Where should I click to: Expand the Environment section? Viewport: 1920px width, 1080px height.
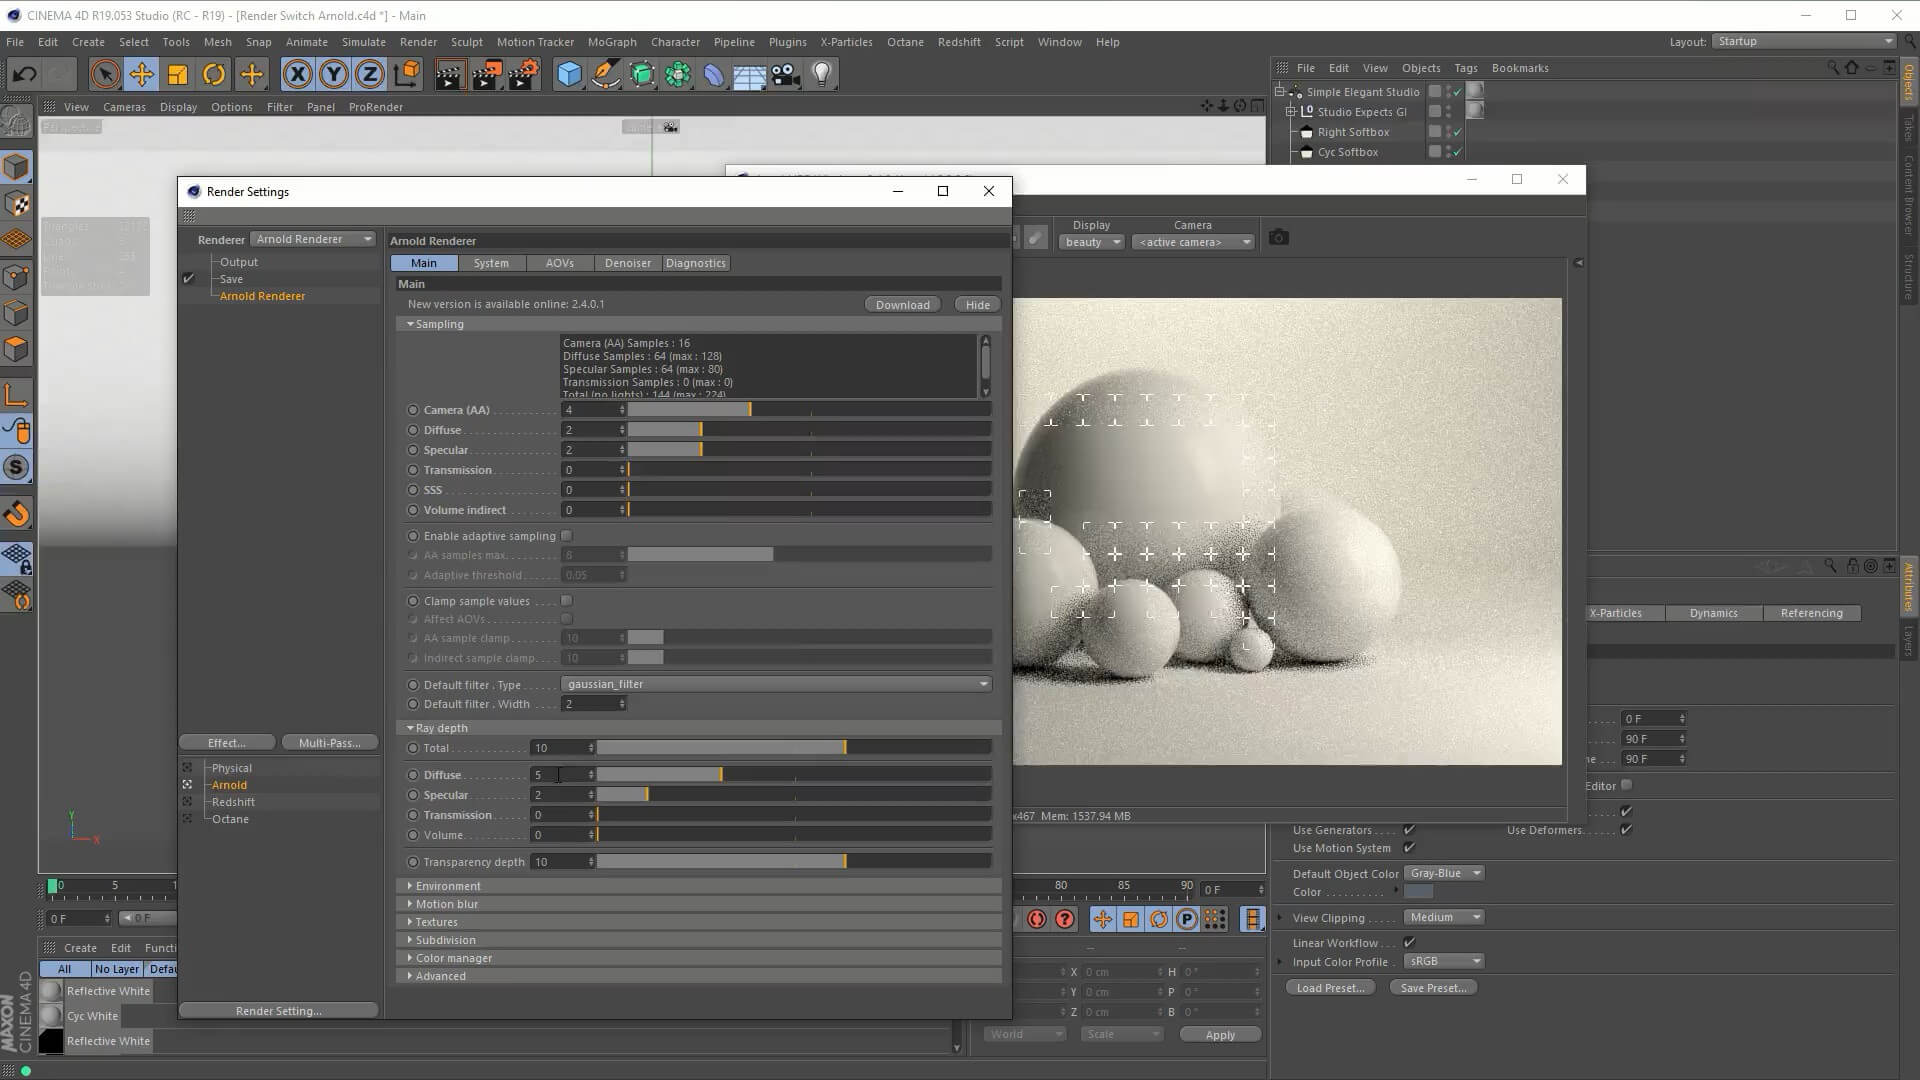pyautogui.click(x=699, y=886)
